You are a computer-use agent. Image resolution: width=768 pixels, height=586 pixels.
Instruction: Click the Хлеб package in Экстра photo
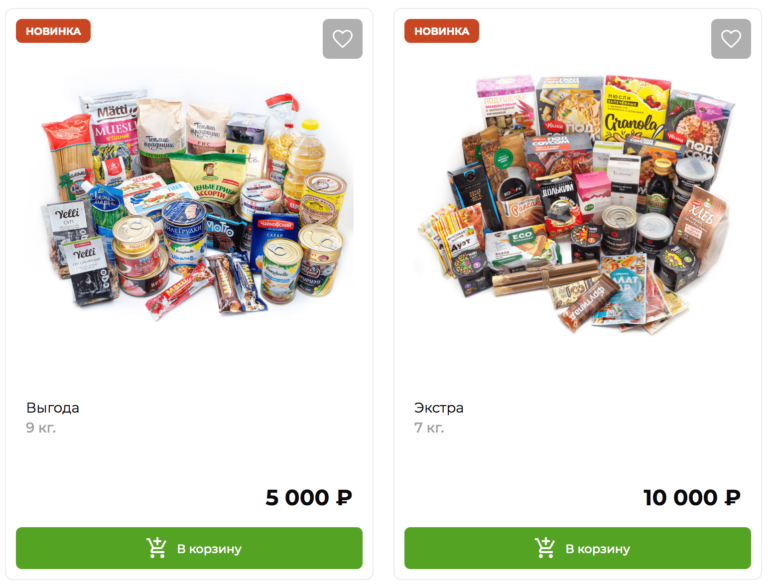coord(700,218)
